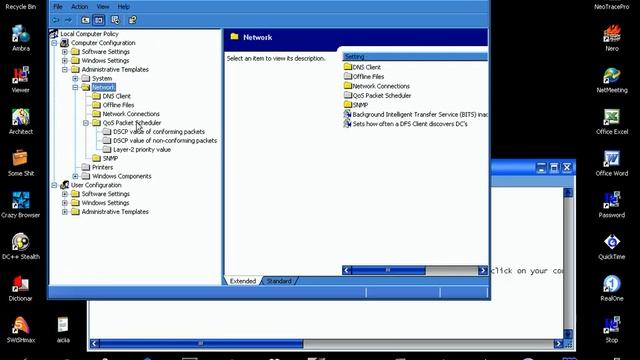Open the Recycle Bin desktop icon

20,6
